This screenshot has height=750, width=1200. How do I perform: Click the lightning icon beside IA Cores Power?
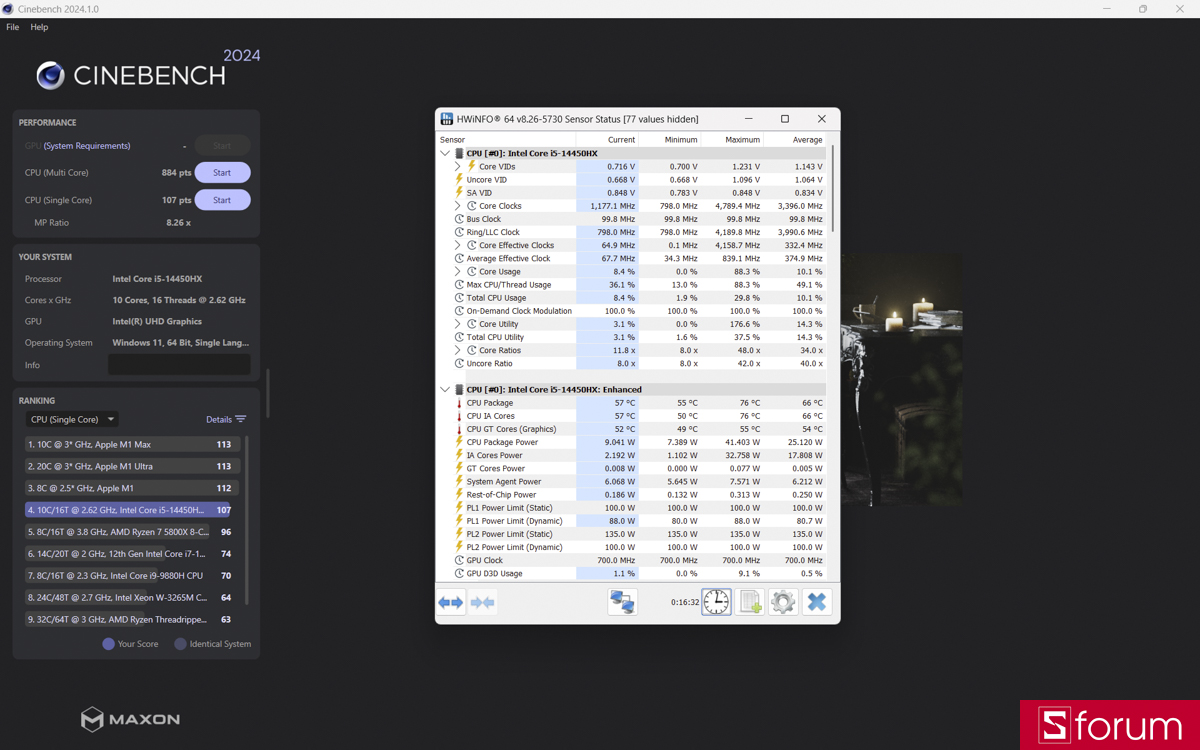[x=459, y=455]
